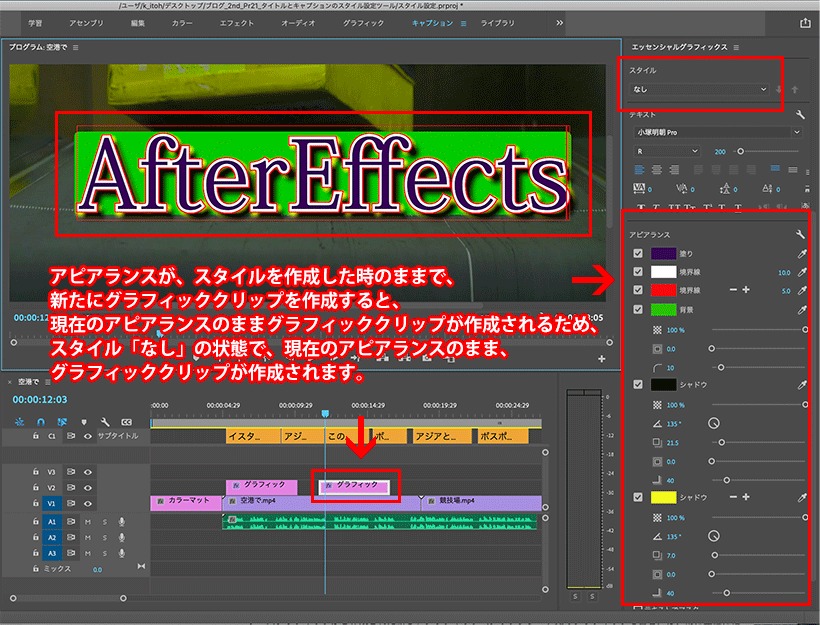Click the font size value 200
The width and height of the screenshot is (820, 625).
pos(720,152)
